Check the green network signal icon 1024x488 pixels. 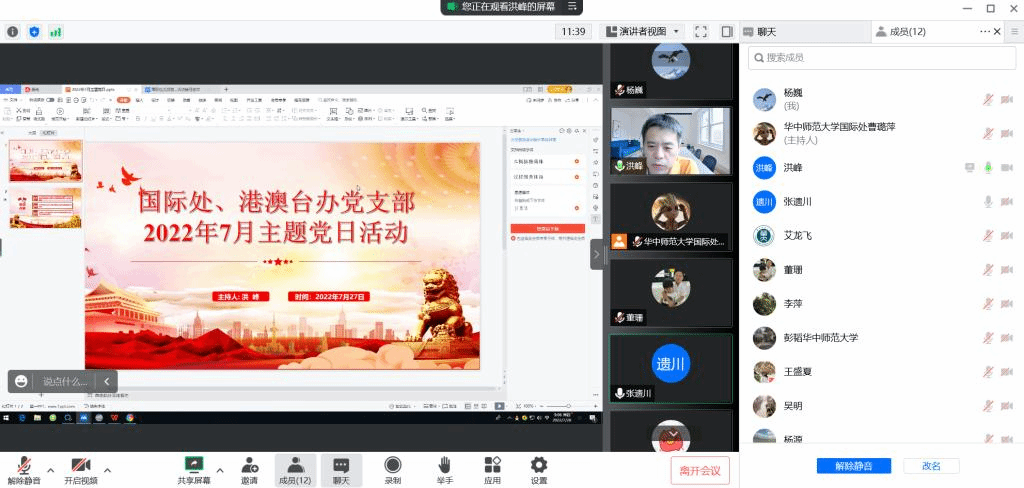[56, 32]
